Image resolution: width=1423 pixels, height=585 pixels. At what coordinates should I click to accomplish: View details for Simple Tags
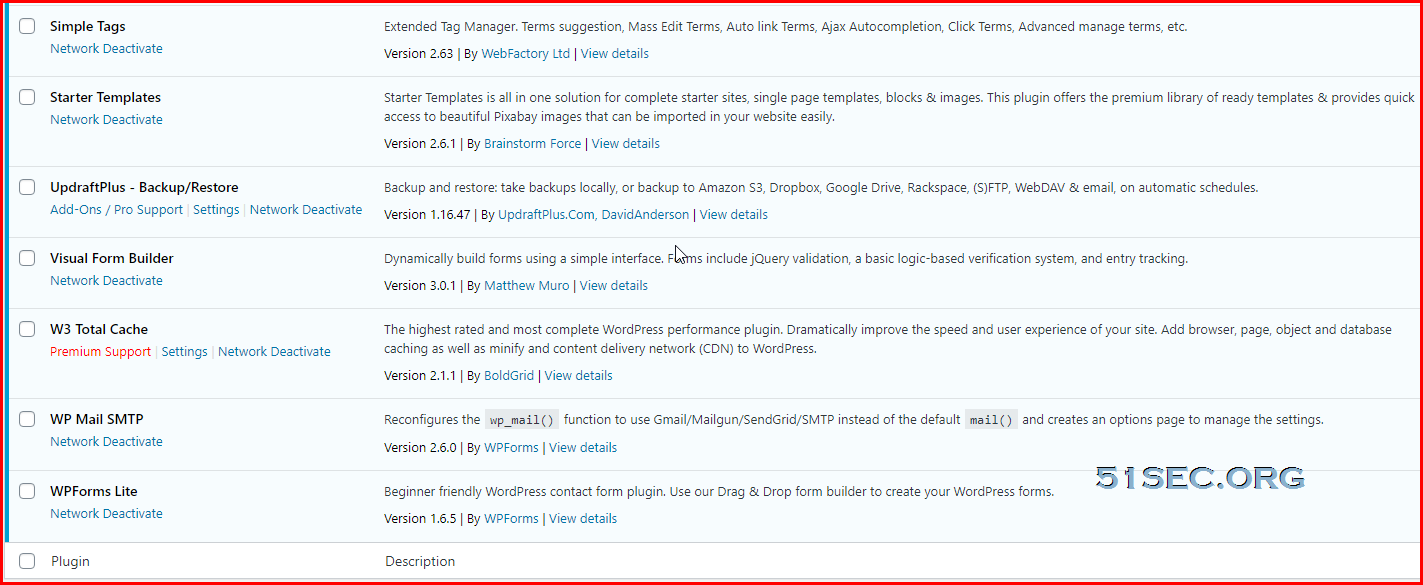614,53
